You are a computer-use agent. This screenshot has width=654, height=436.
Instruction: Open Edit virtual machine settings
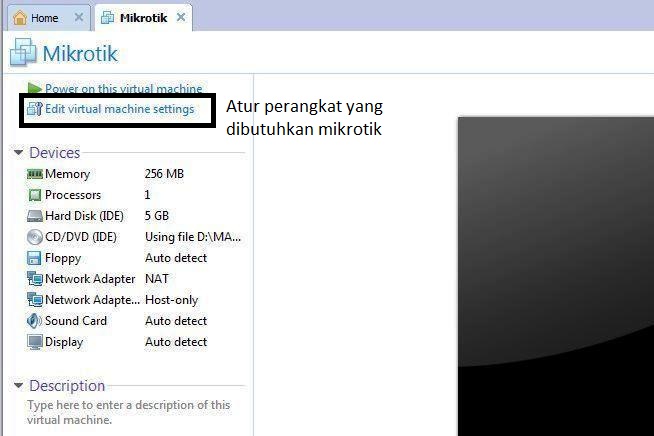[120, 109]
